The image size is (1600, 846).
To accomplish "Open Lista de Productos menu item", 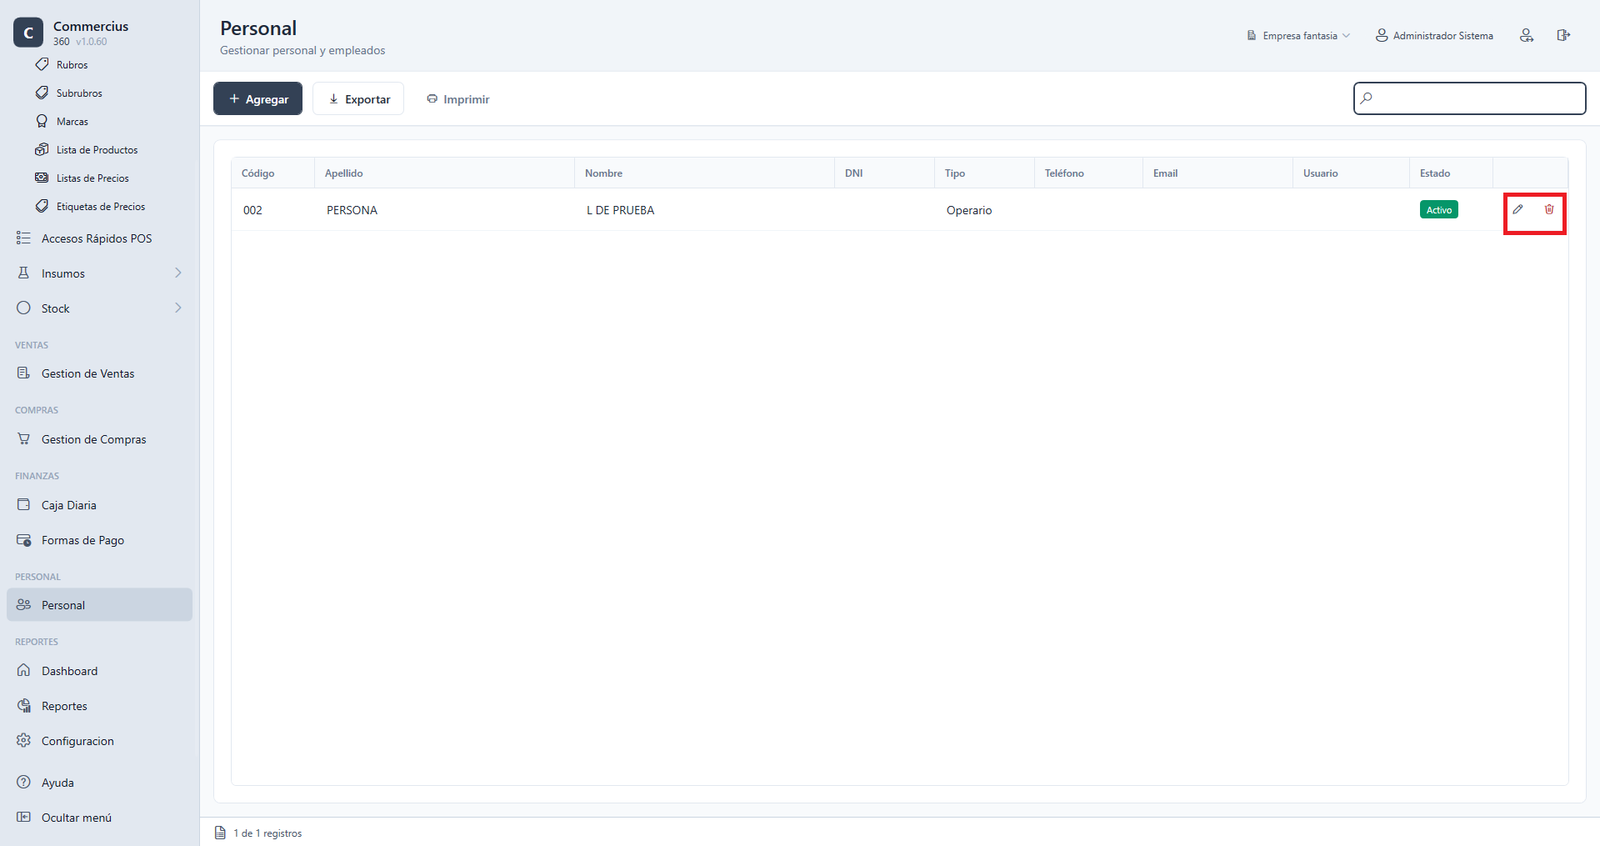I will (x=97, y=150).
